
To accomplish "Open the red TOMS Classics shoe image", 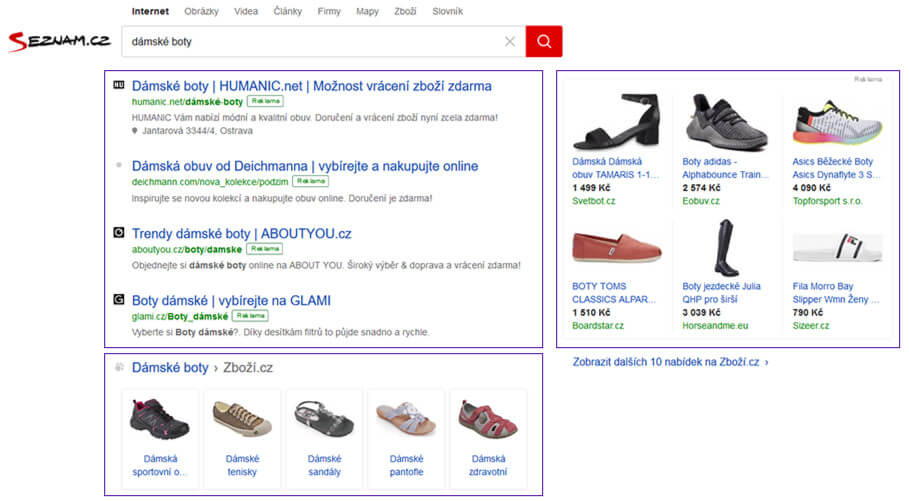I will [617, 247].
